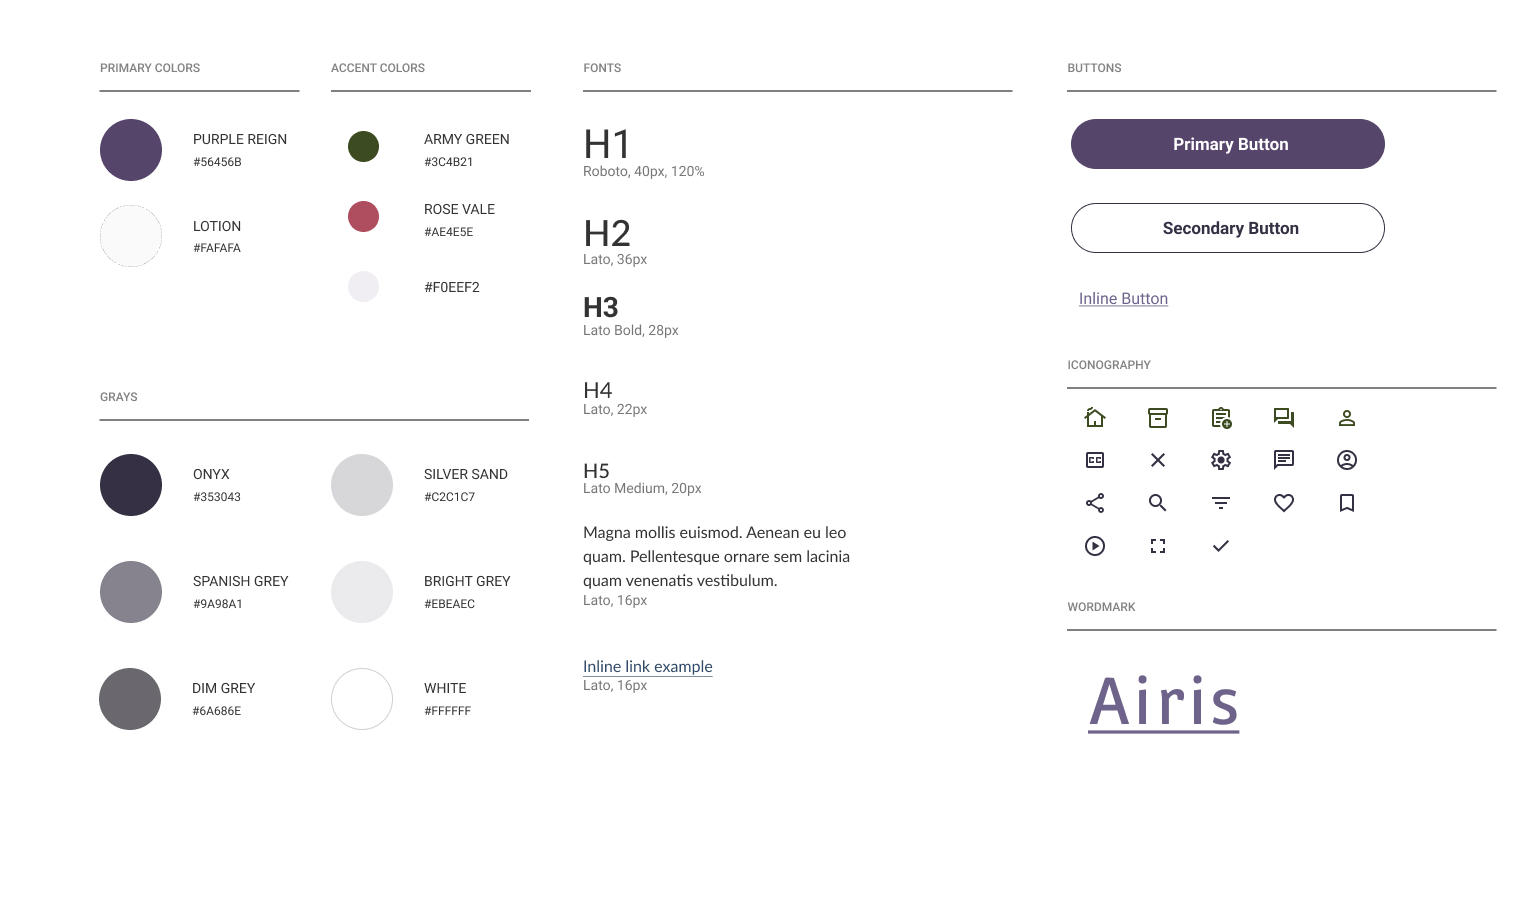Open the Inline link example
Image resolution: width=1521 pixels, height=902 pixels.
[x=648, y=667]
